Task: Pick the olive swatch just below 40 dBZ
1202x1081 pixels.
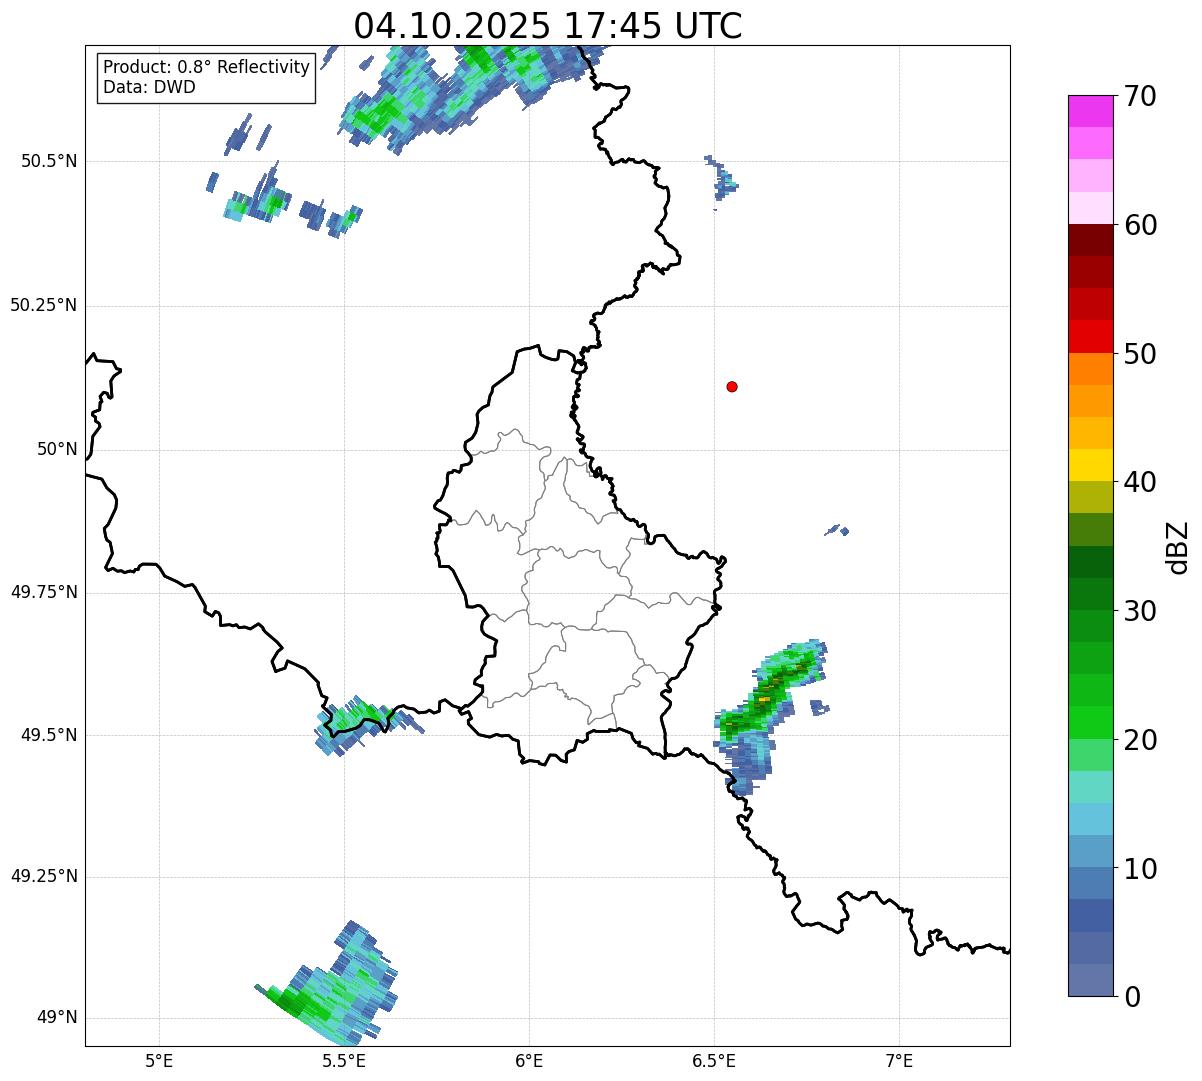Action: pos(1090,497)
